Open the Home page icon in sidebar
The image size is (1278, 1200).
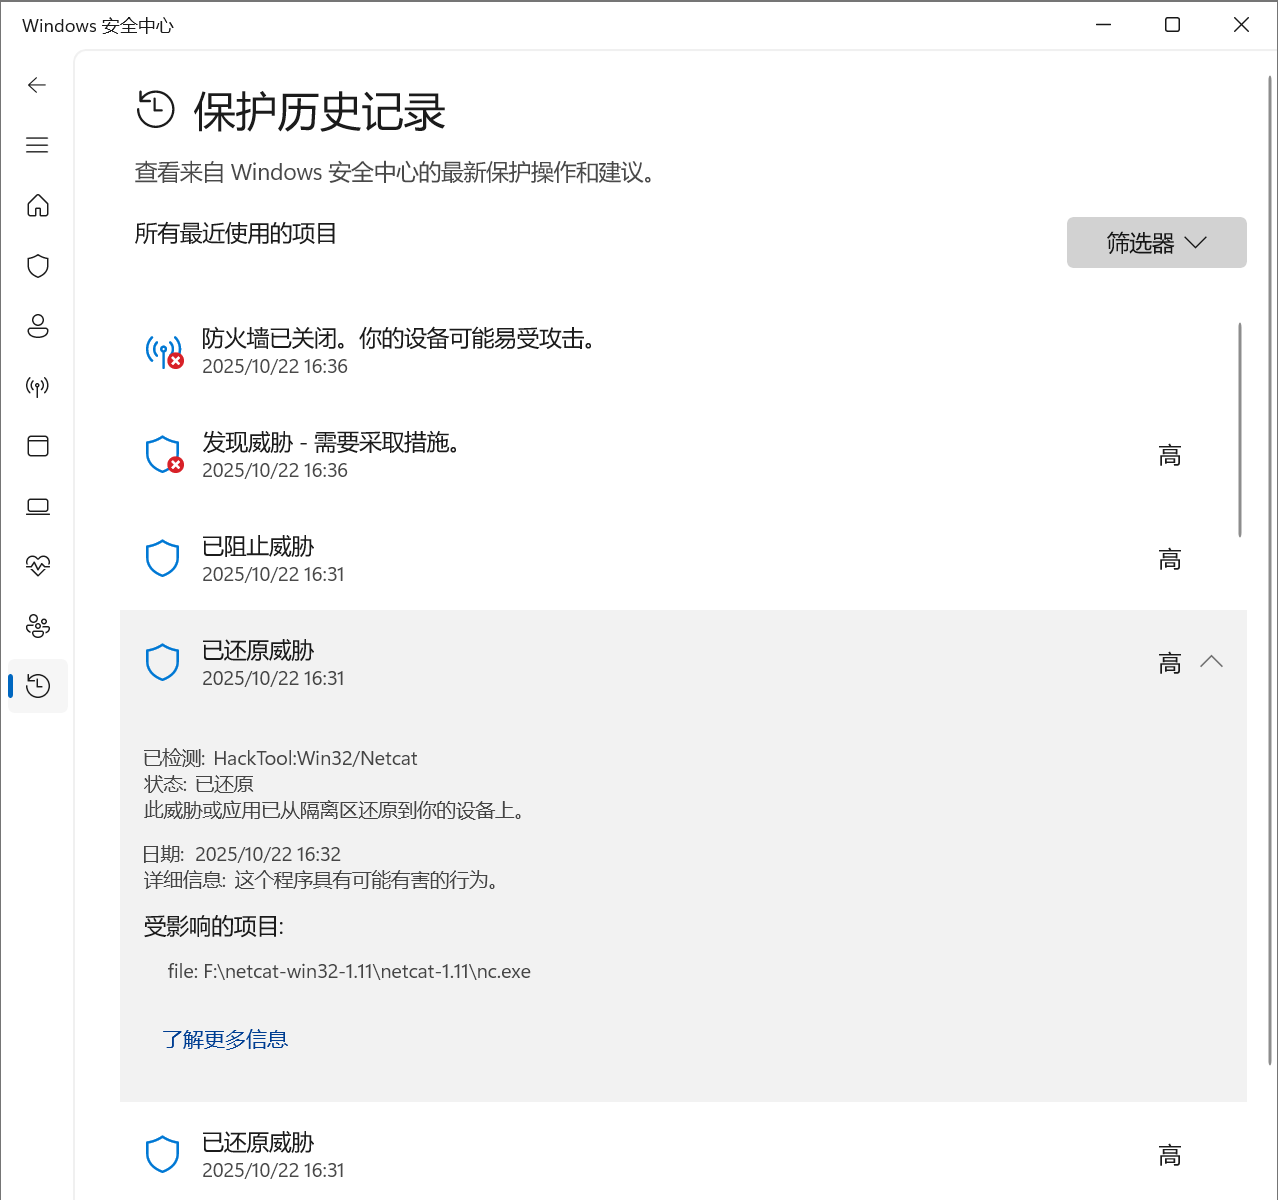(x=38, y=205)
